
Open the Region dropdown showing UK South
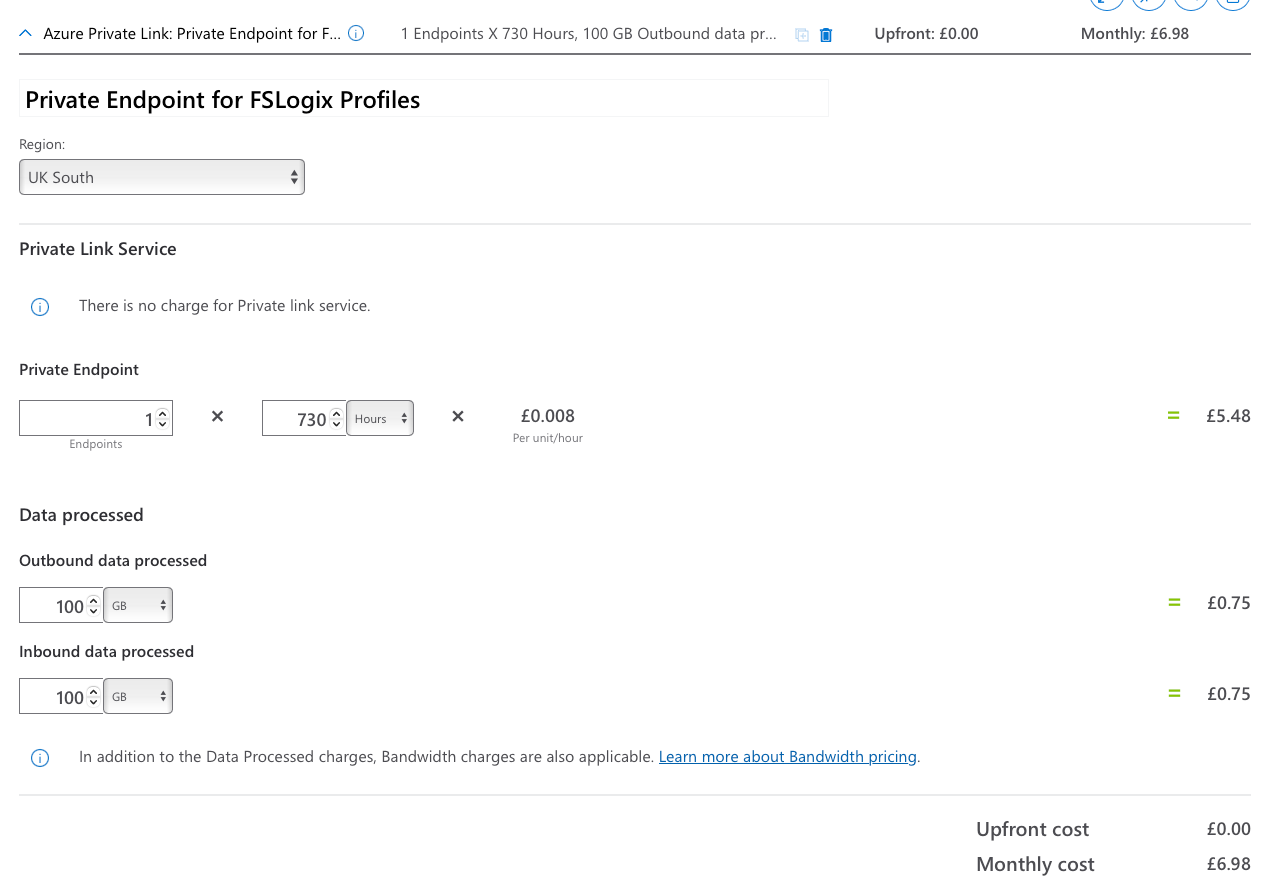[162, 177]
